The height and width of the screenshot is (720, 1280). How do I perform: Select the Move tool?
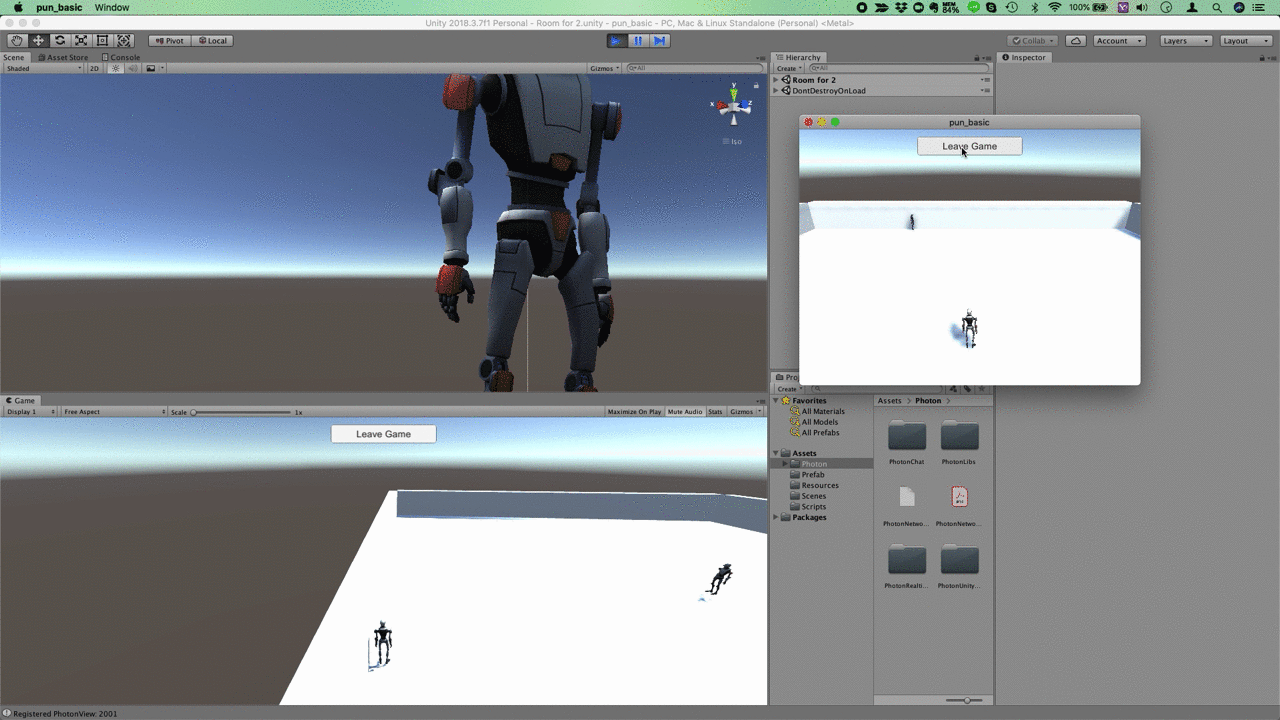(38, 41)
